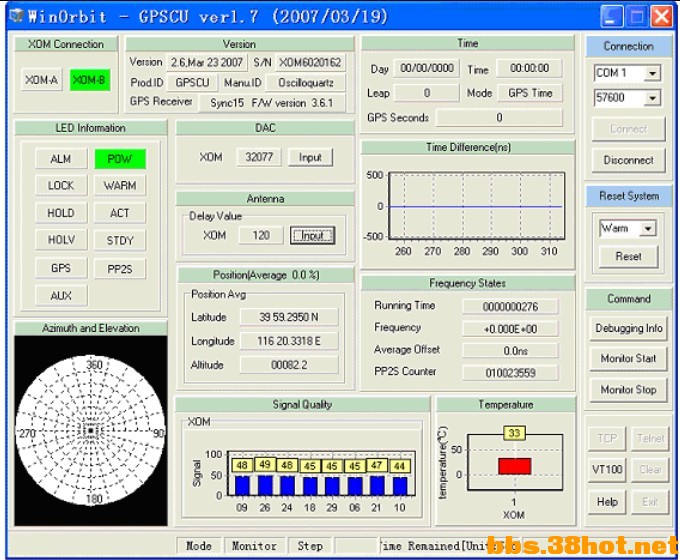Click the Day field 00/00/0000
The image size is (680, 560).
pos(427,69)
